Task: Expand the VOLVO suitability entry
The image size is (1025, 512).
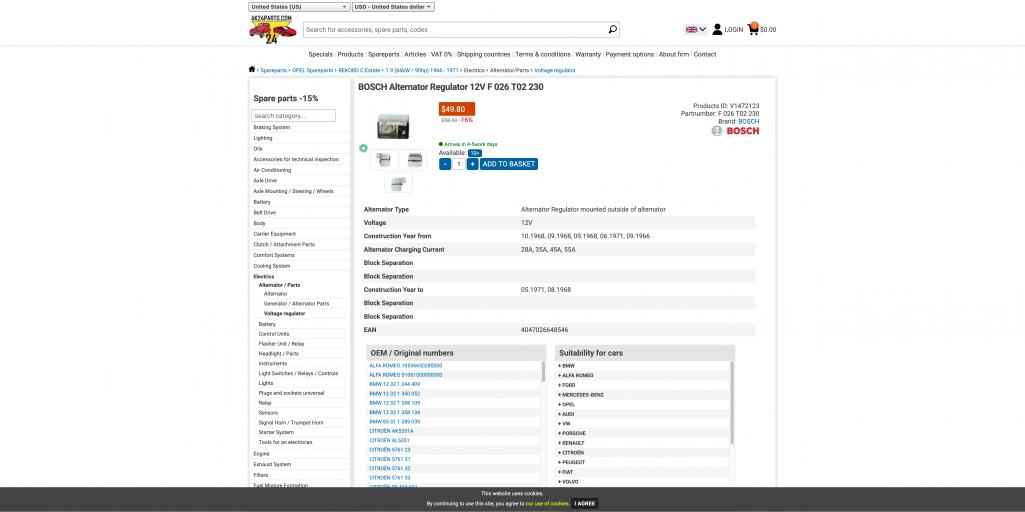Action: point(568,482)
